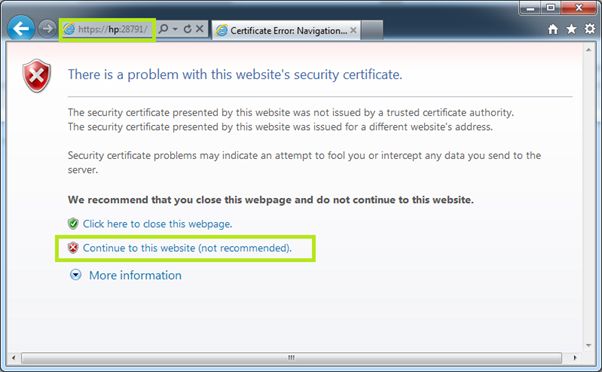Click the Internet Explorer icon in address bar
Screen dimensions: 602x372
tap(69, 29)
